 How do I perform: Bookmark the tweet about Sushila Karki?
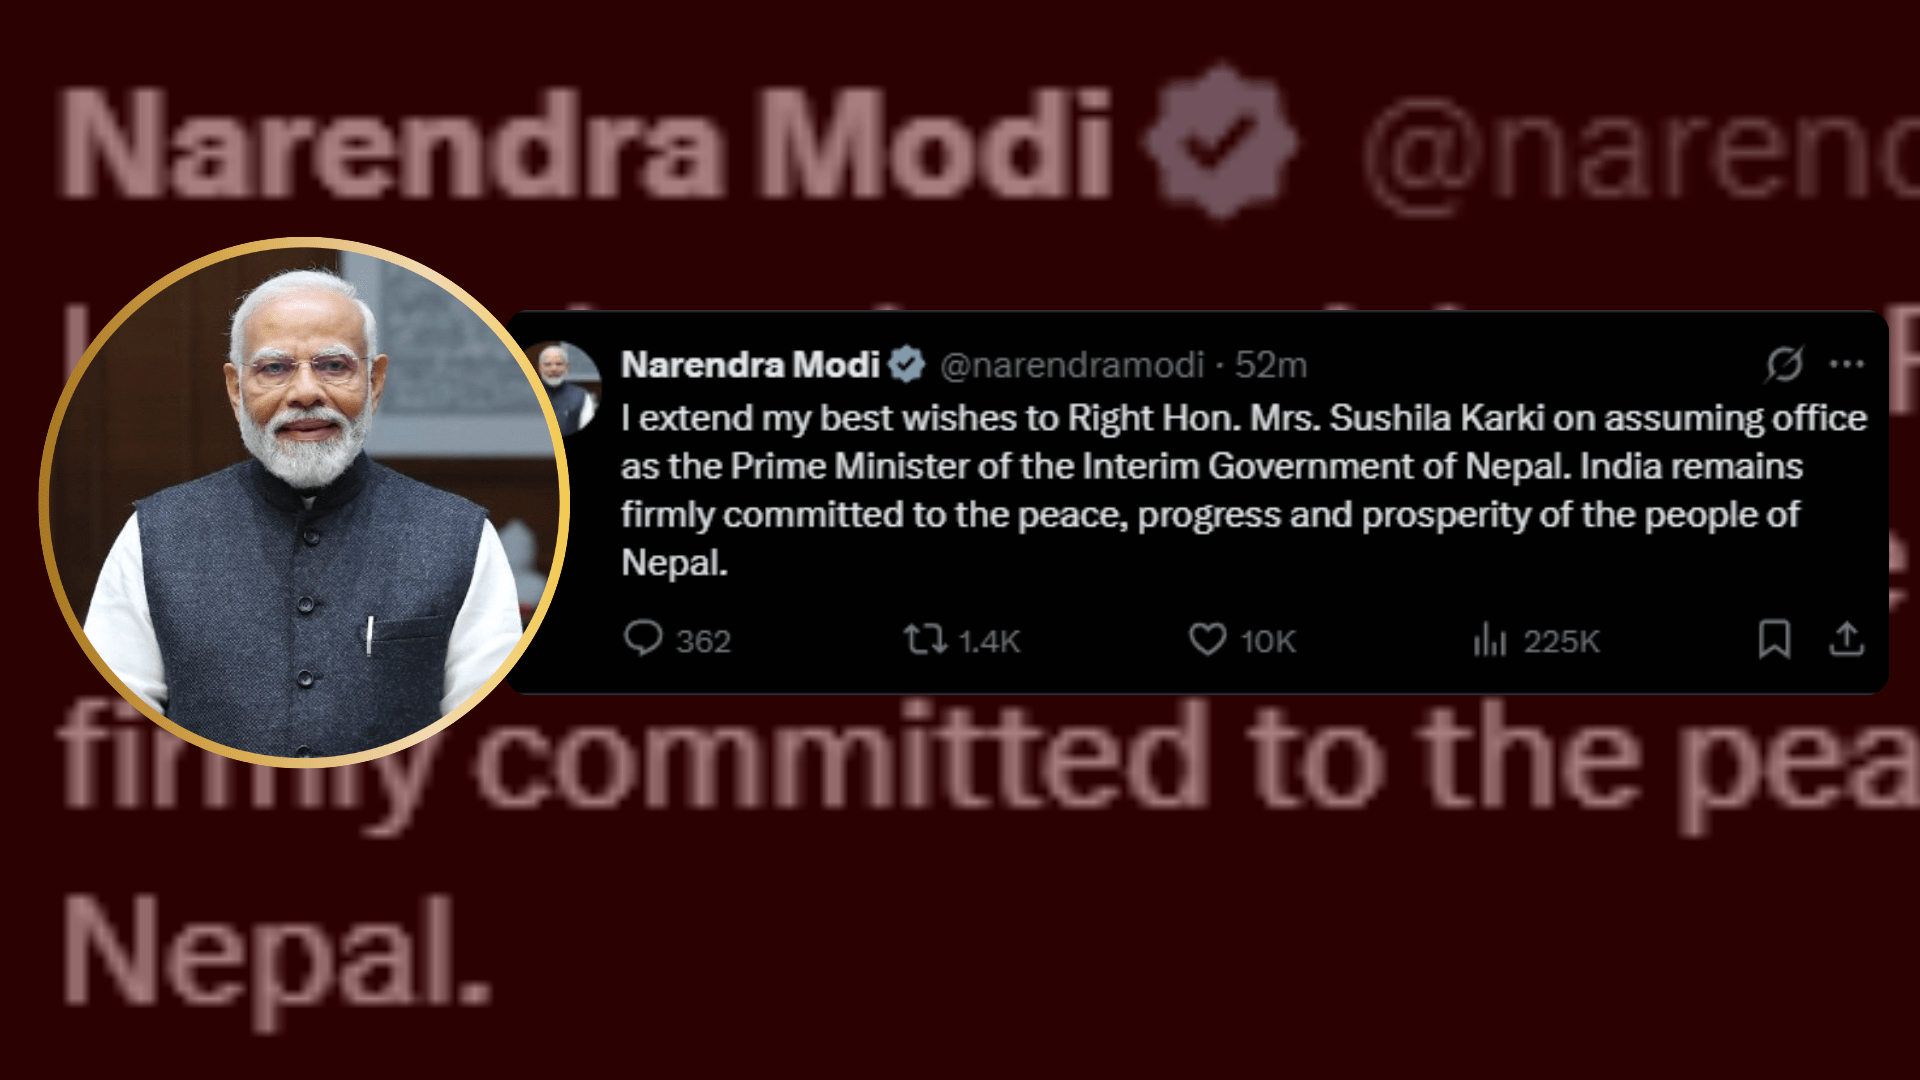click(x=1774, y=639)
